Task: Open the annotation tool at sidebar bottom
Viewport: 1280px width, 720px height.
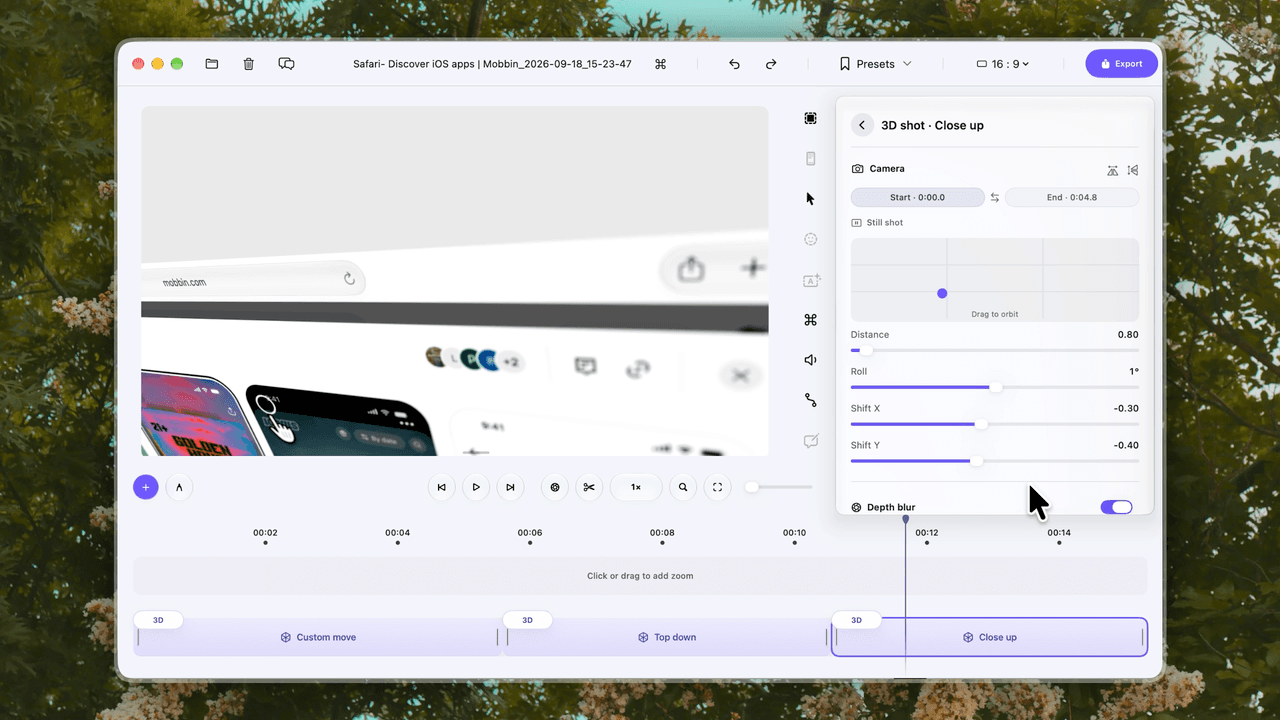Action: click(810, 441)
